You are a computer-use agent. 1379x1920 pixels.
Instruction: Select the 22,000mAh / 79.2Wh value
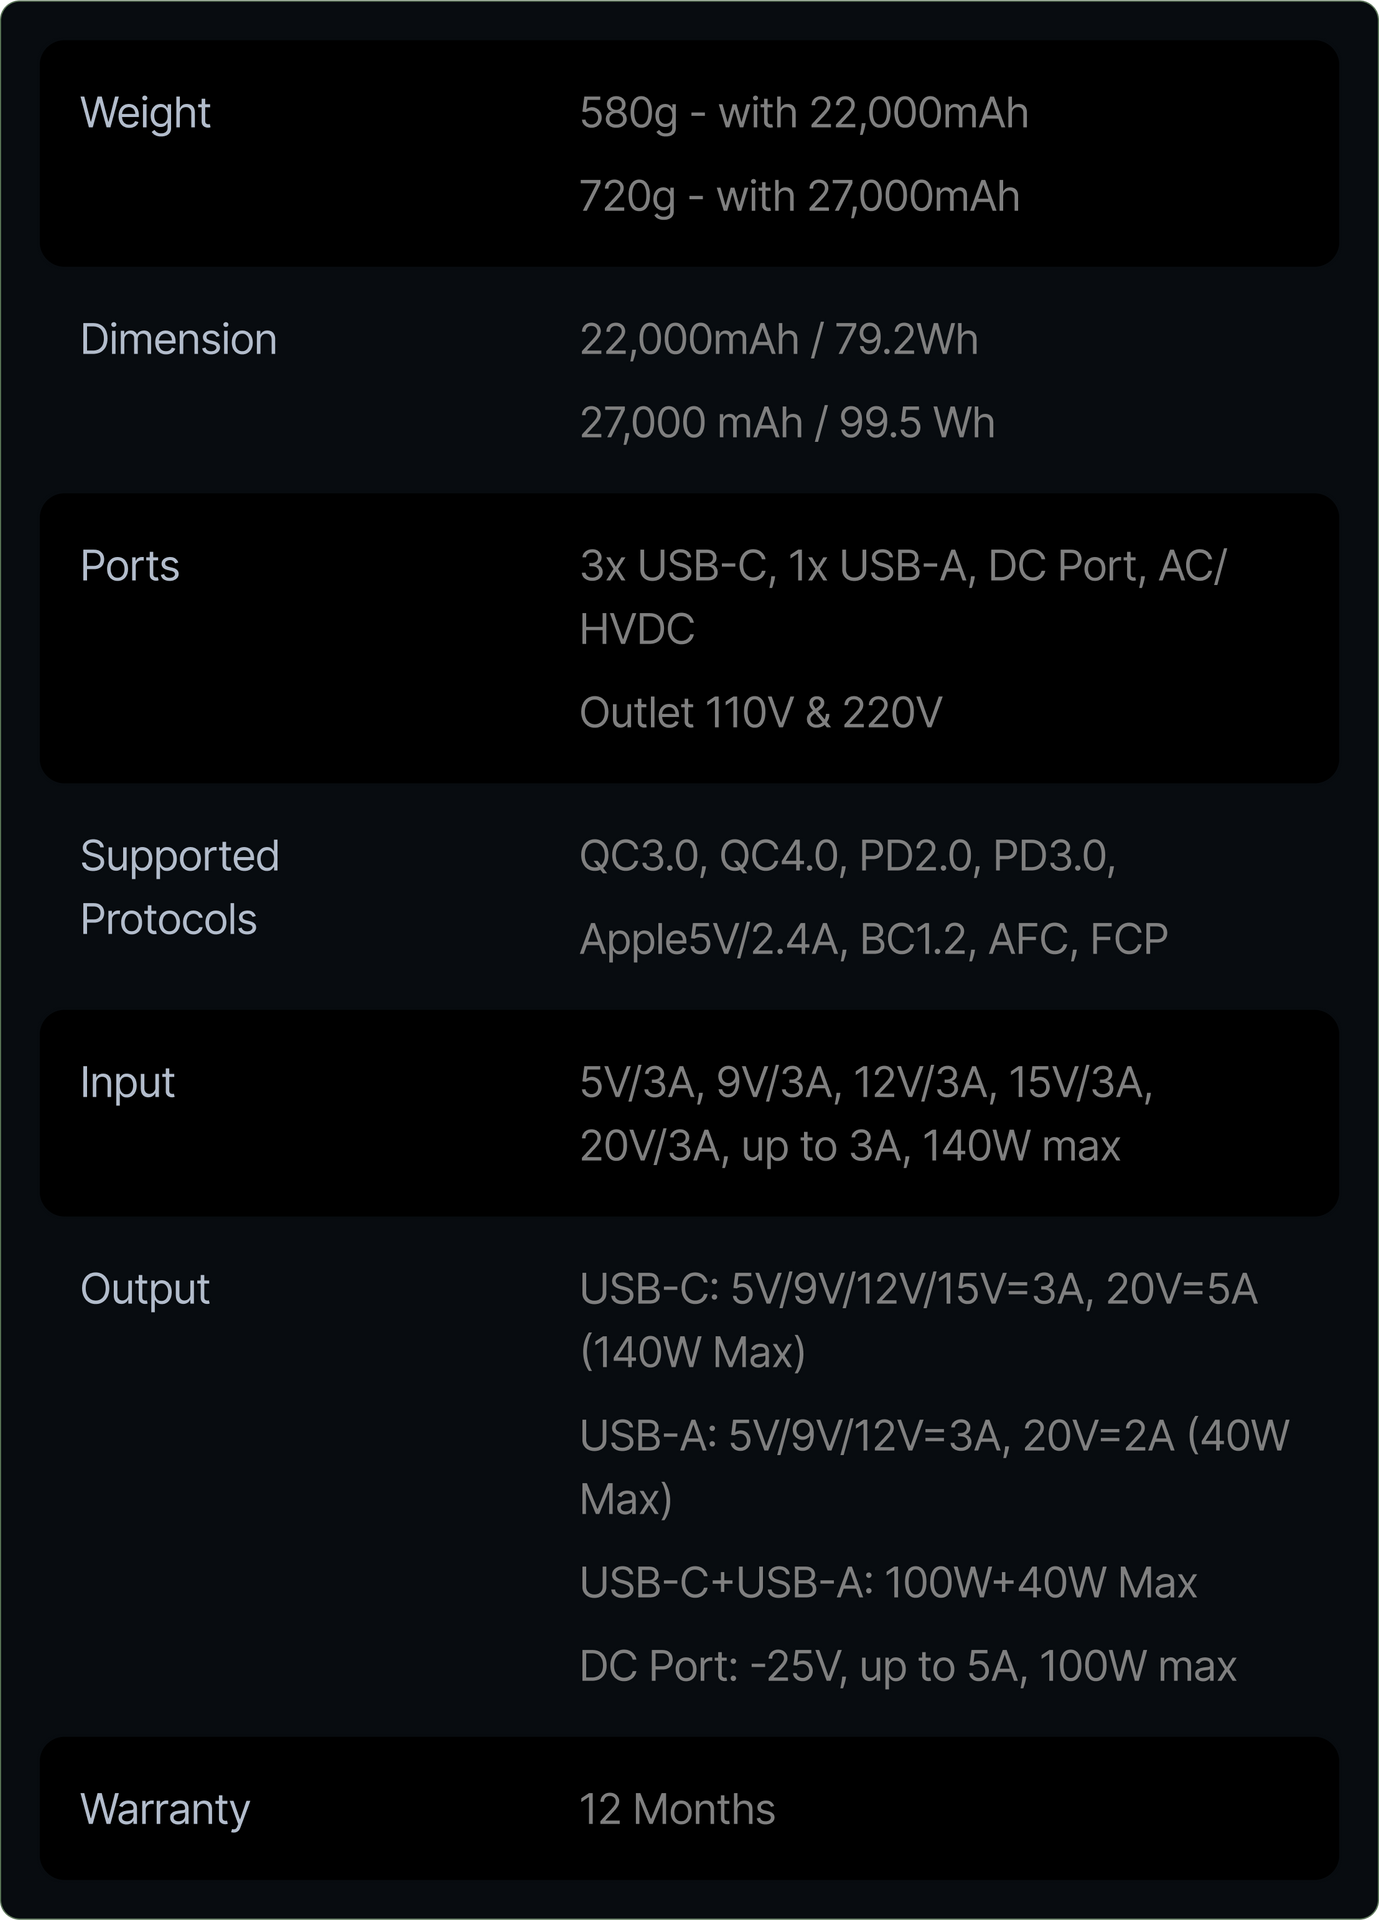coord(778,339)
